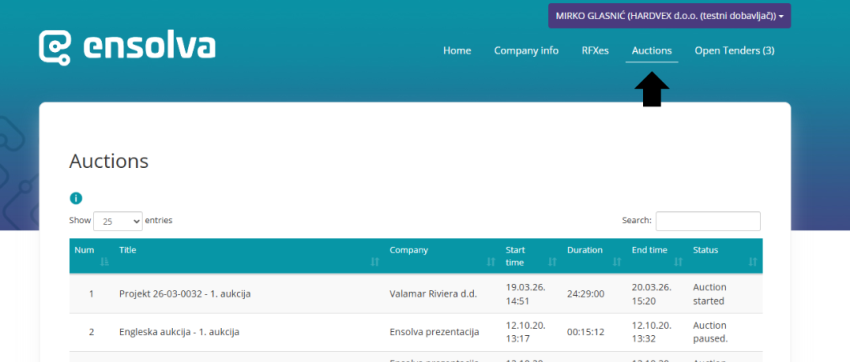The width and height of the screenshot is (850, 362).
Task: Open Engleska aukcija - 1. aukcija row
Action: pos(416,332)
